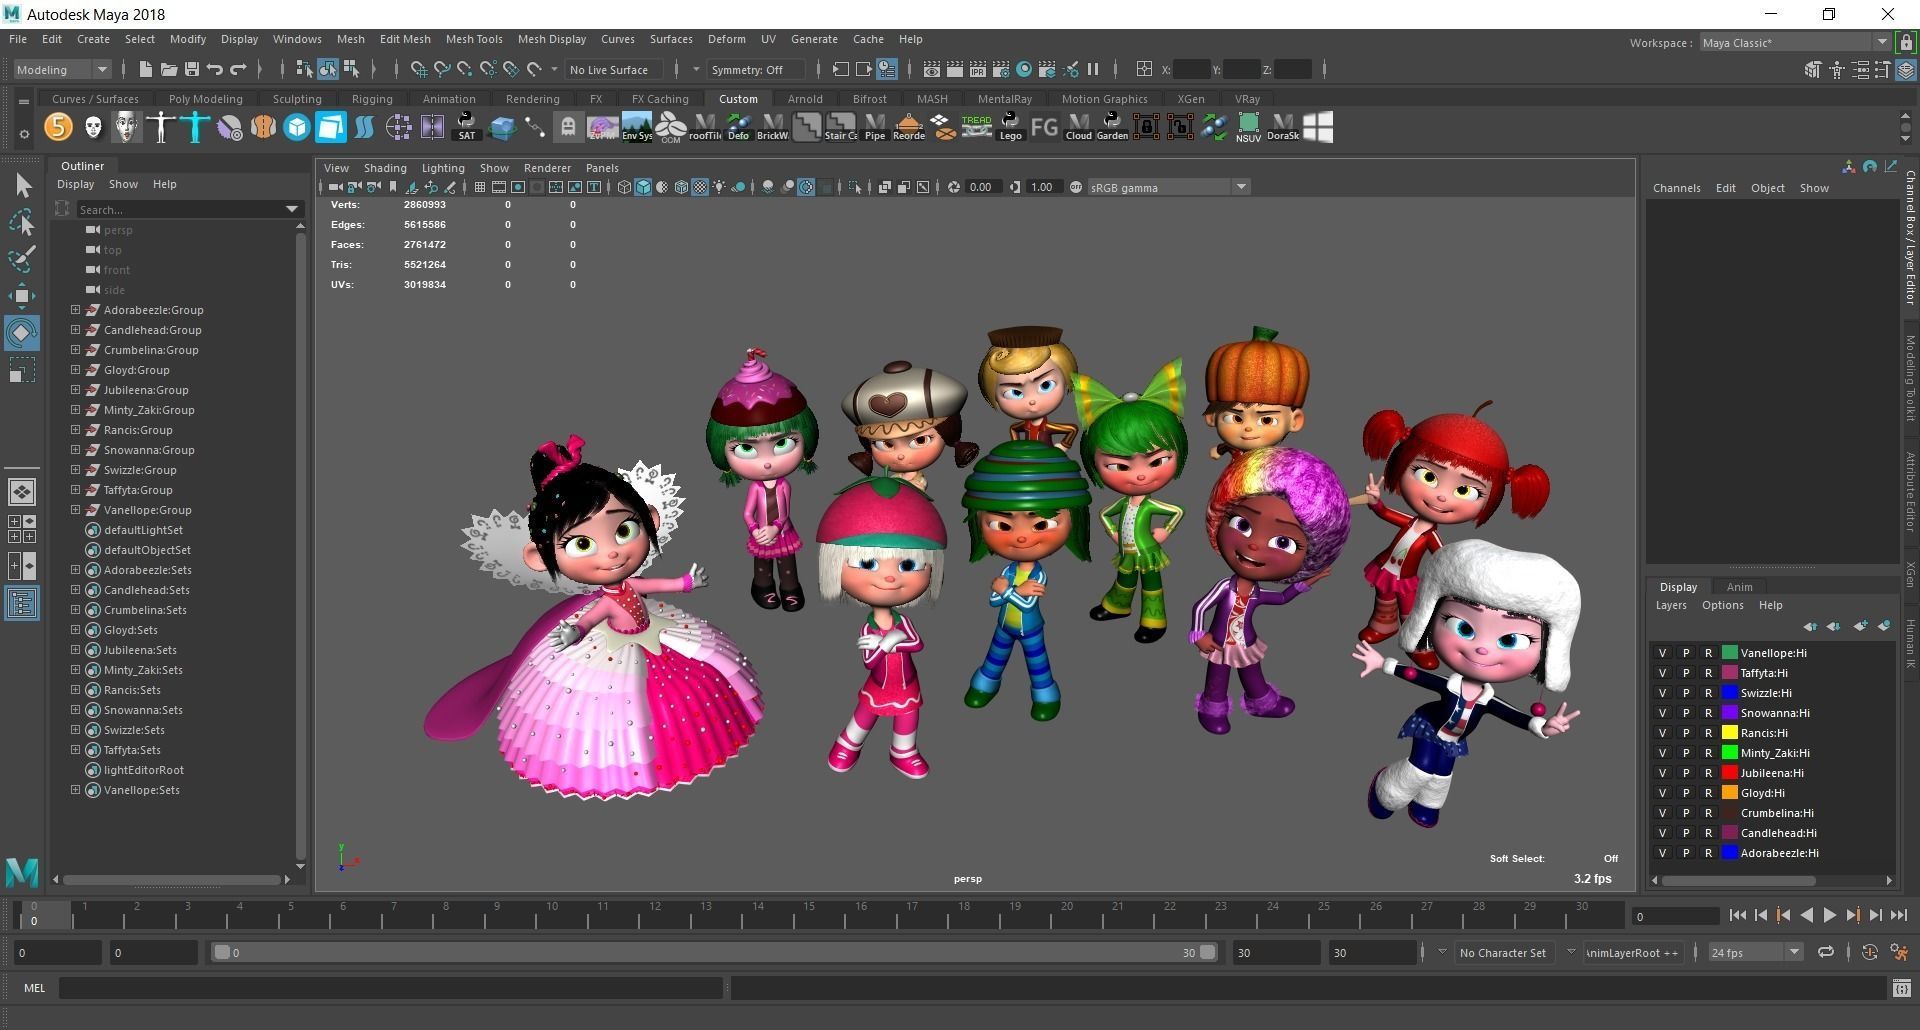Select the Select tool arrow in toolbox
The image size is (1920, 1030).
[x=22, y=185]
